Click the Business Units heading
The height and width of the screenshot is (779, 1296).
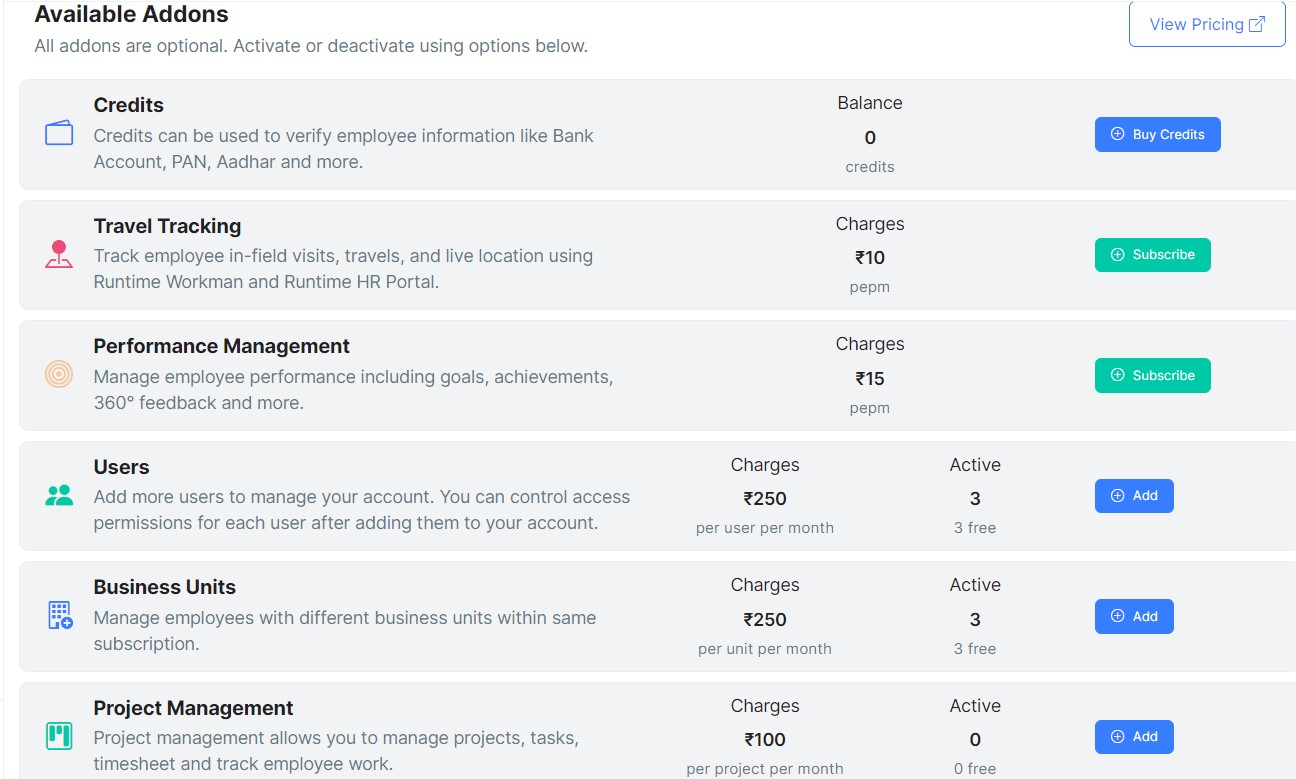coord(164,587)
